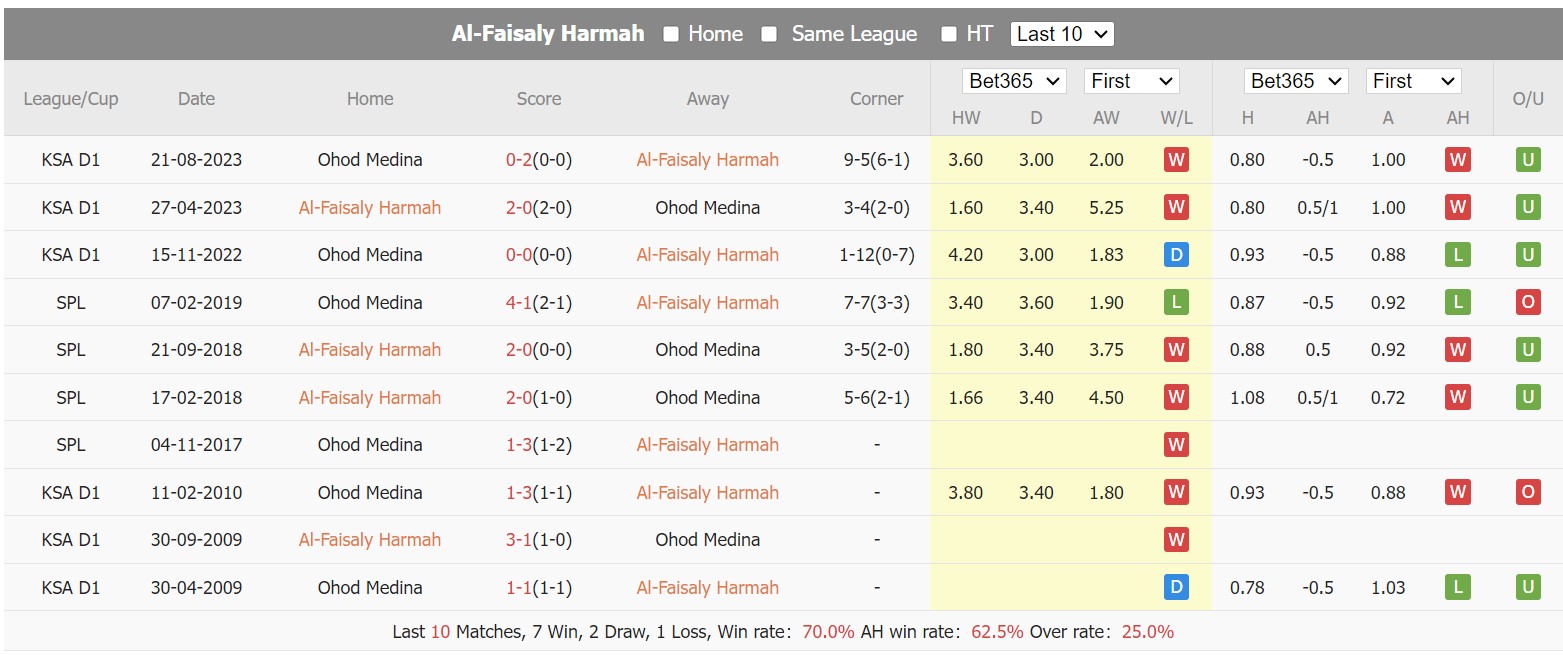This screenshot has width=1563, height=655.
Task: Open the Last 10 dropdown
Action: click(x=1062, y=34)
